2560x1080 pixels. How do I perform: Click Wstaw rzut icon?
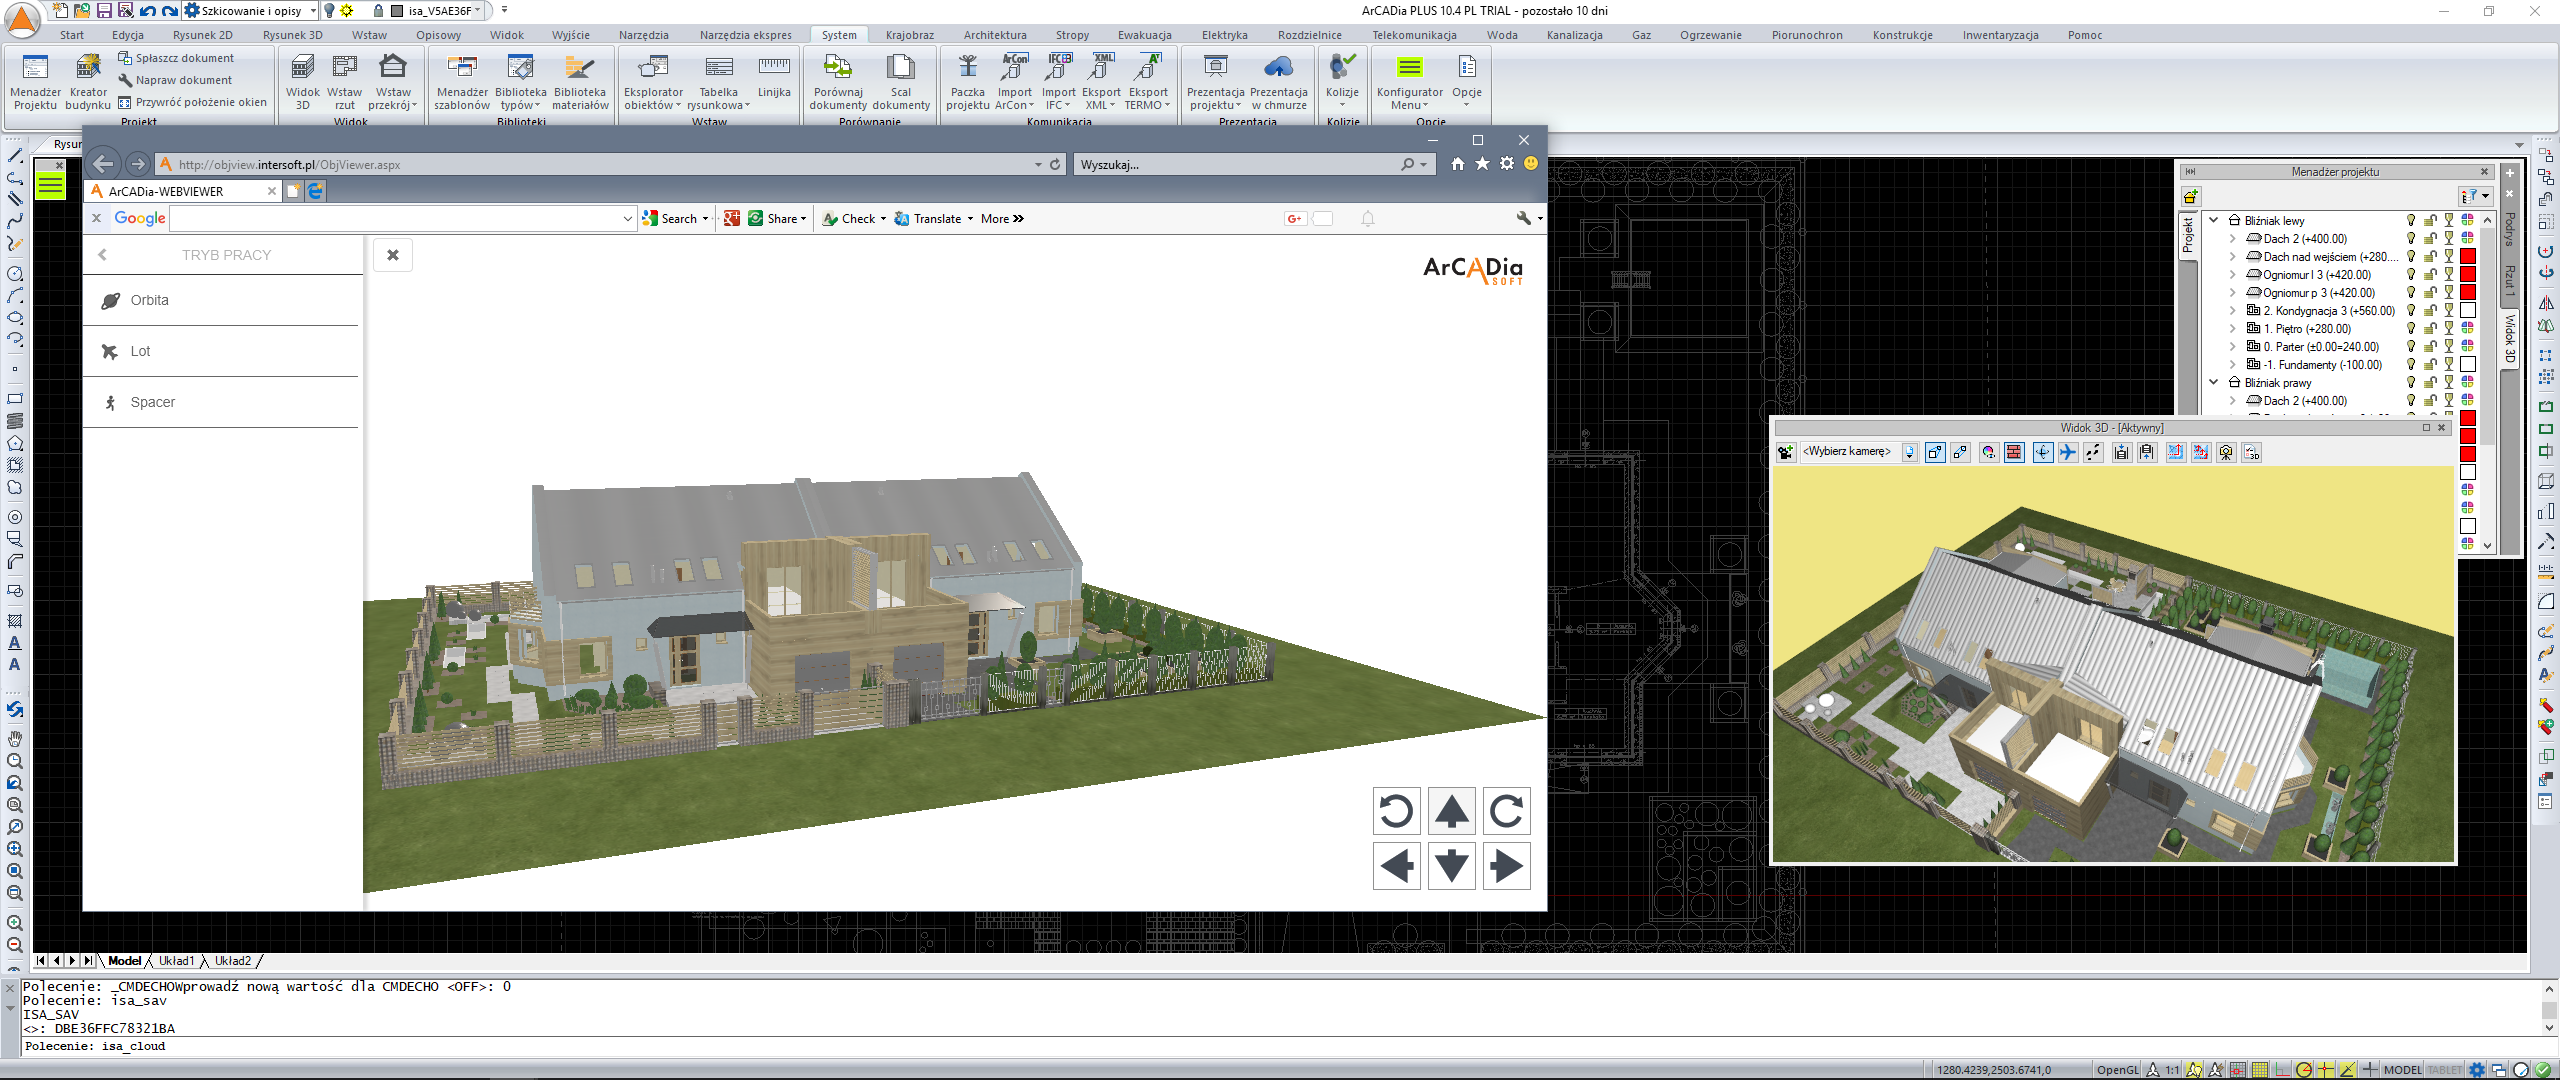tap(345, 81)
